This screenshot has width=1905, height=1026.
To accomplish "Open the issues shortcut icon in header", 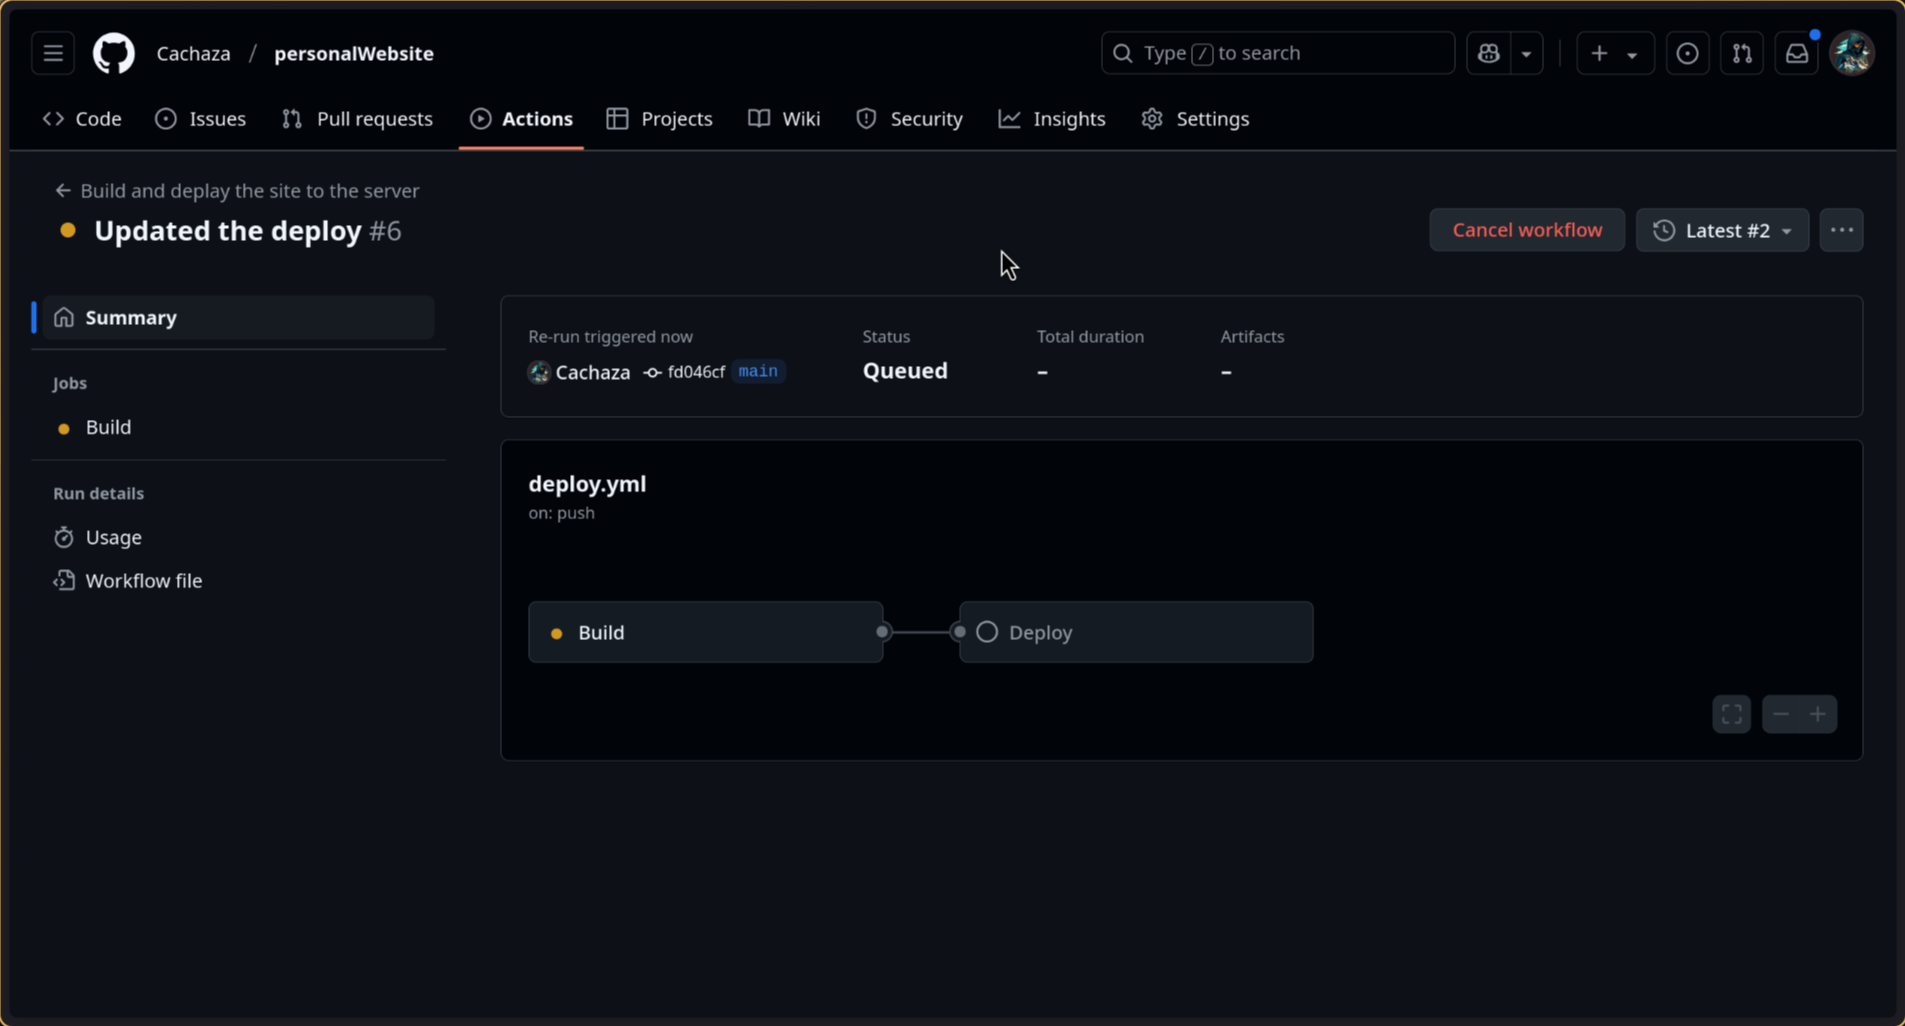I will pyautogui.click(x=1687, y=53).
